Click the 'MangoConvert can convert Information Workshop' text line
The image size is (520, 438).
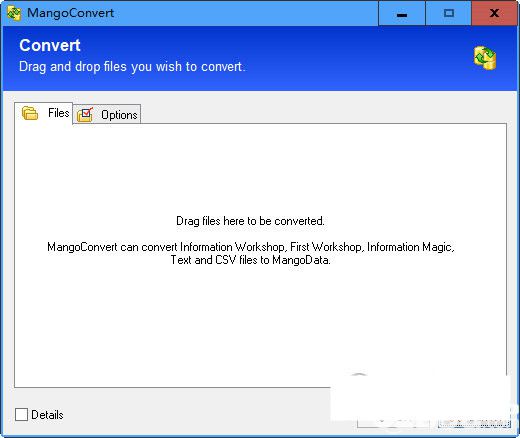pyautogui.click(x=251, y=247)
